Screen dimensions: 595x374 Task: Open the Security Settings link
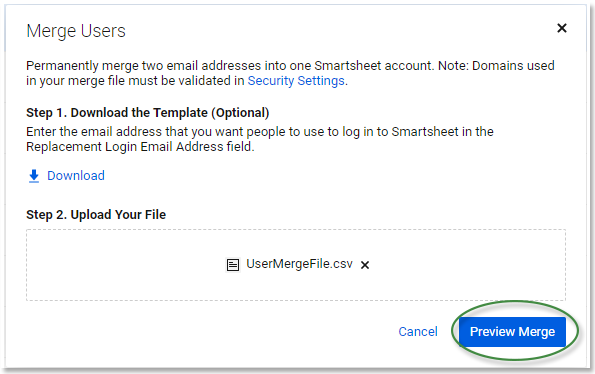pyautogui.click(x=296, y=81)
